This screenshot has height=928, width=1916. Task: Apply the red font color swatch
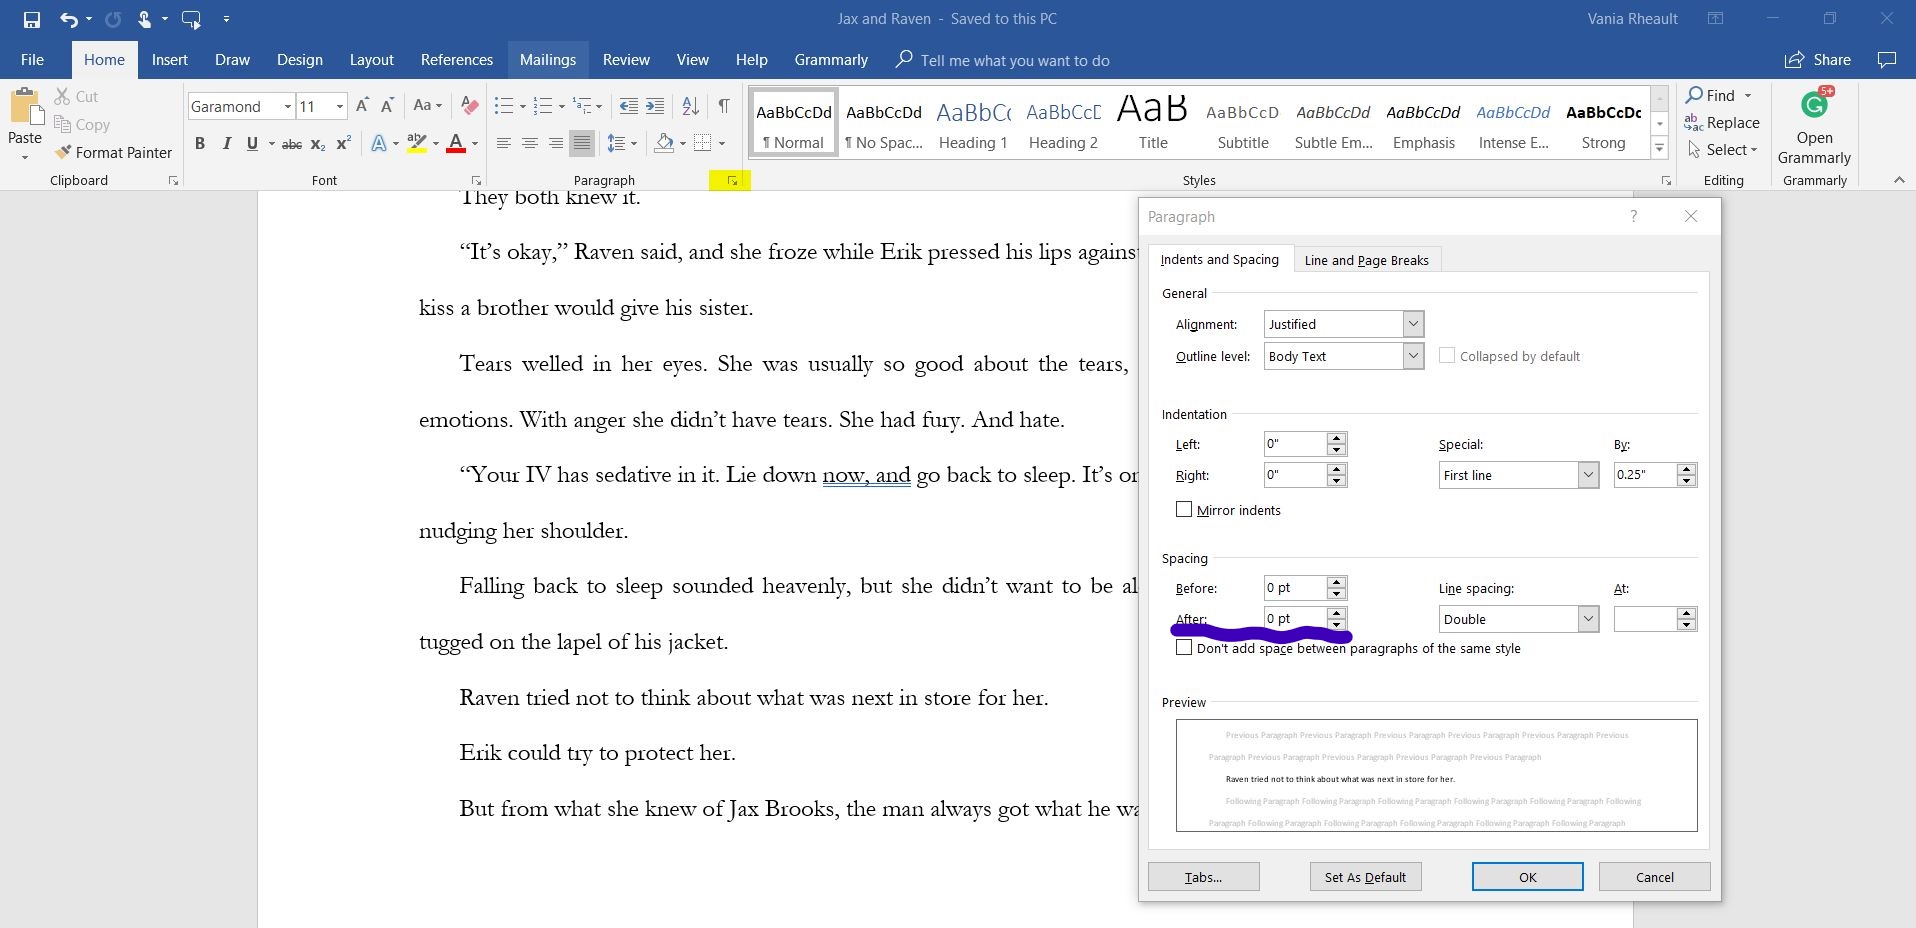(x=456, y=144)
